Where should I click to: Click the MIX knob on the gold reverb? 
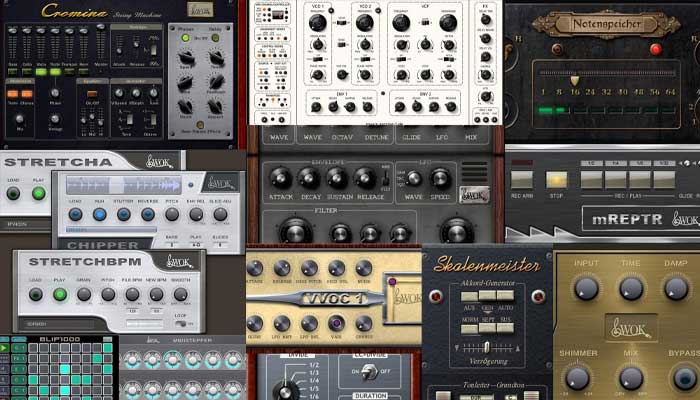point(631,378)
